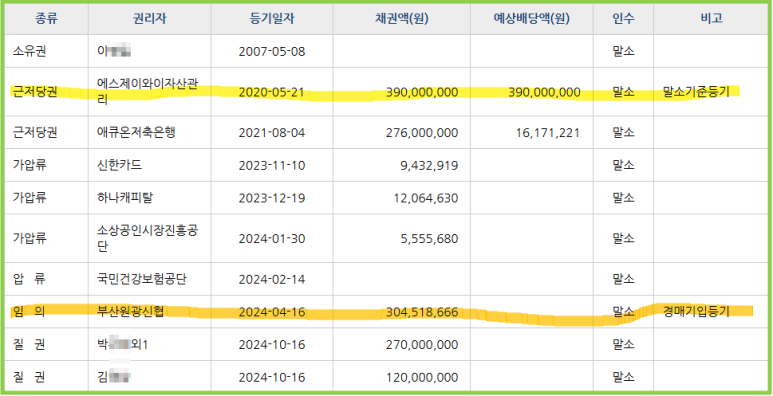Click the 비고 column header
Image resolution: width=773 pixels, height=396 pixels.
tap(711, 19)
